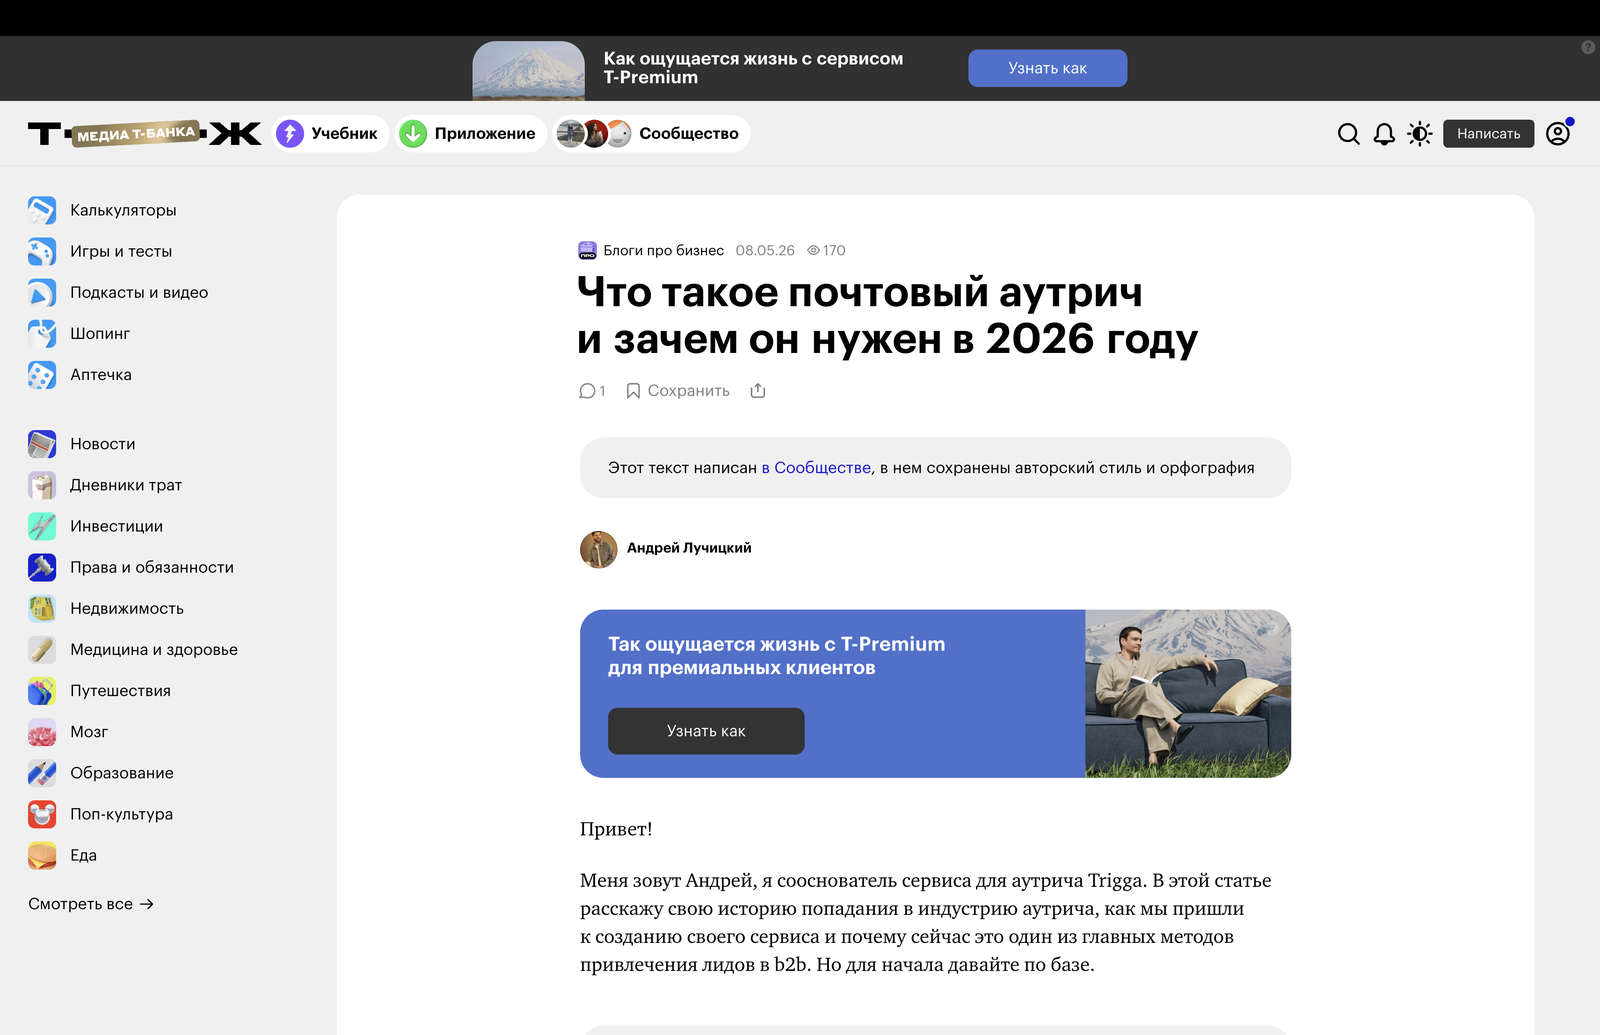
Task: Click the Инвестиции sidebar icon
Action: pos(42,526)
